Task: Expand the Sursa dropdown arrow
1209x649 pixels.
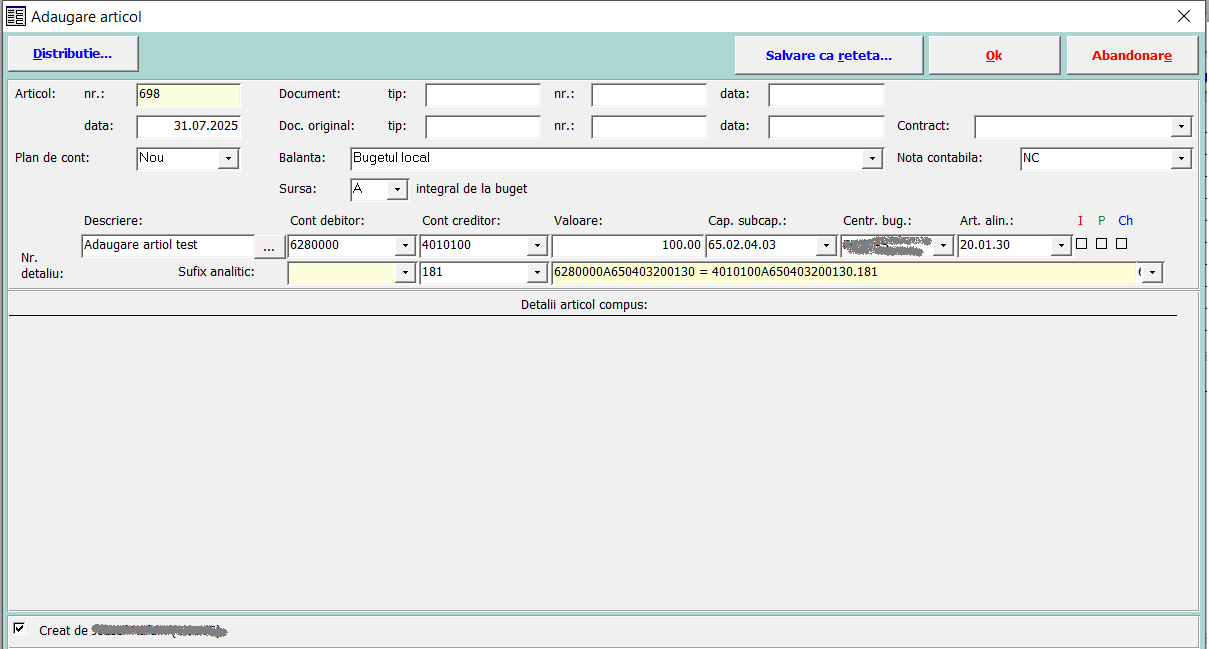Action: point(398,189)
